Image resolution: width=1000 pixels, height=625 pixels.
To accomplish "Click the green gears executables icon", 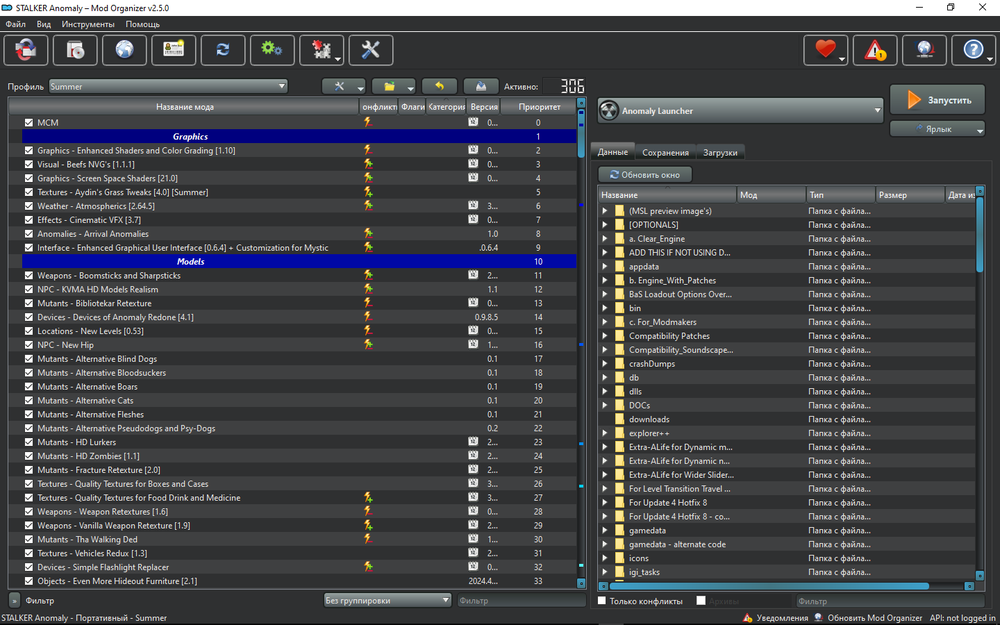I will click(271, 49).
